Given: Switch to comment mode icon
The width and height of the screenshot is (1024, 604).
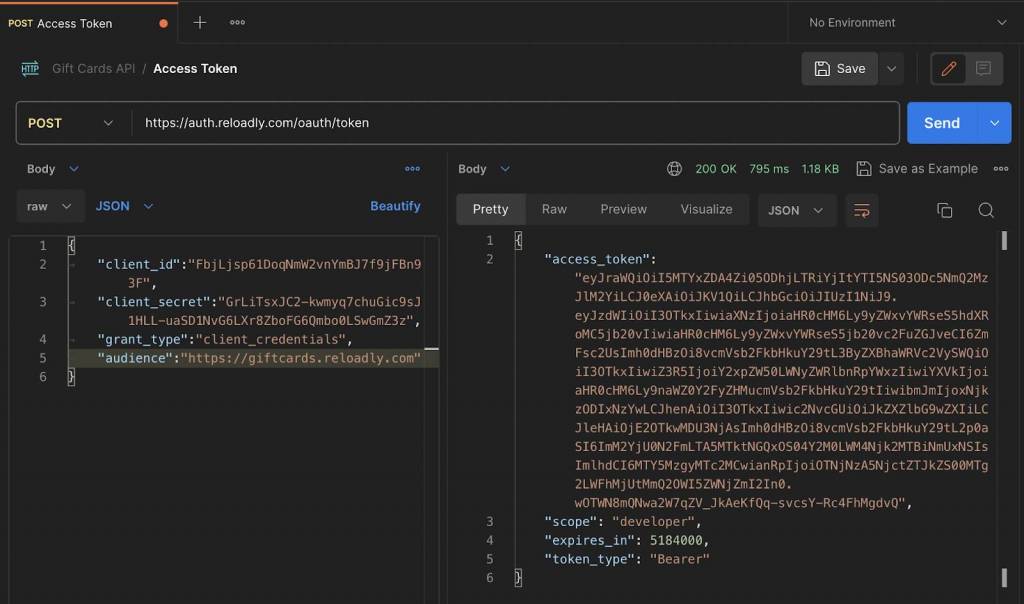Looking at the screenshot, I should click(x=983, y=68).
